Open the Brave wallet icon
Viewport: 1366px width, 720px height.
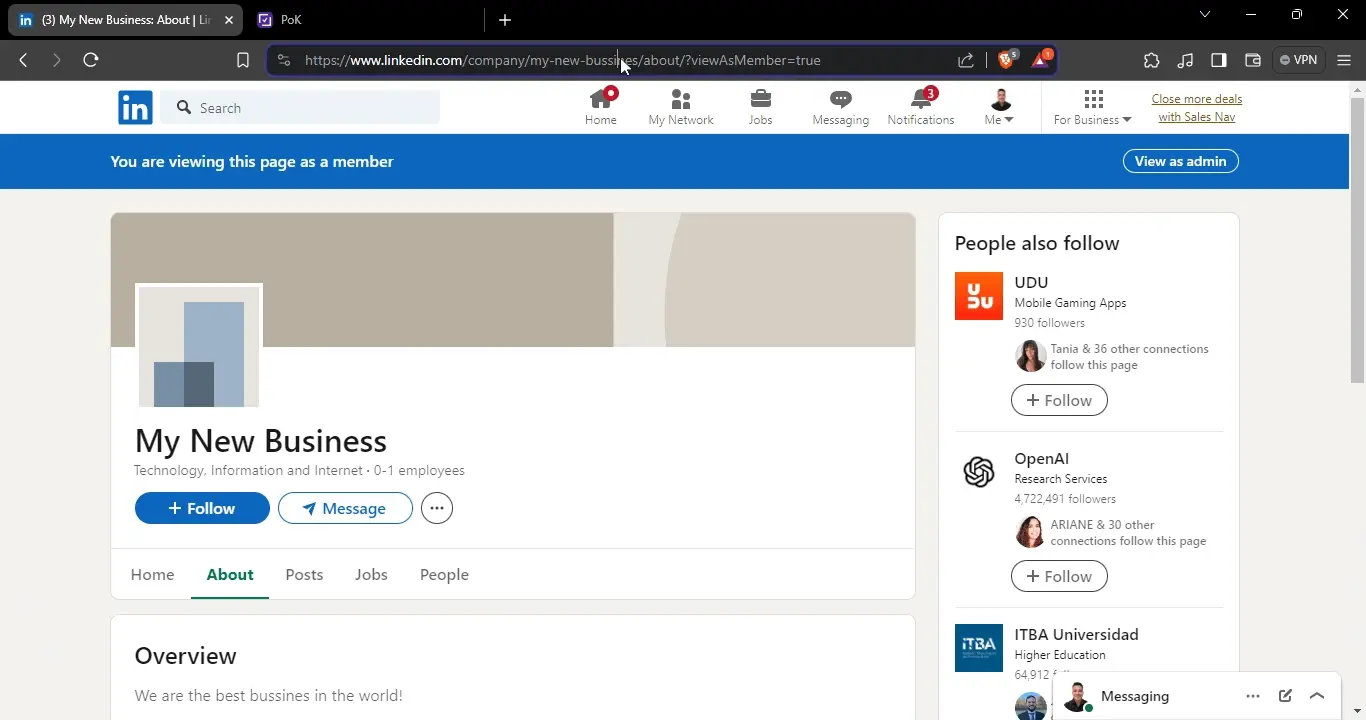[x=1252, y=60]
